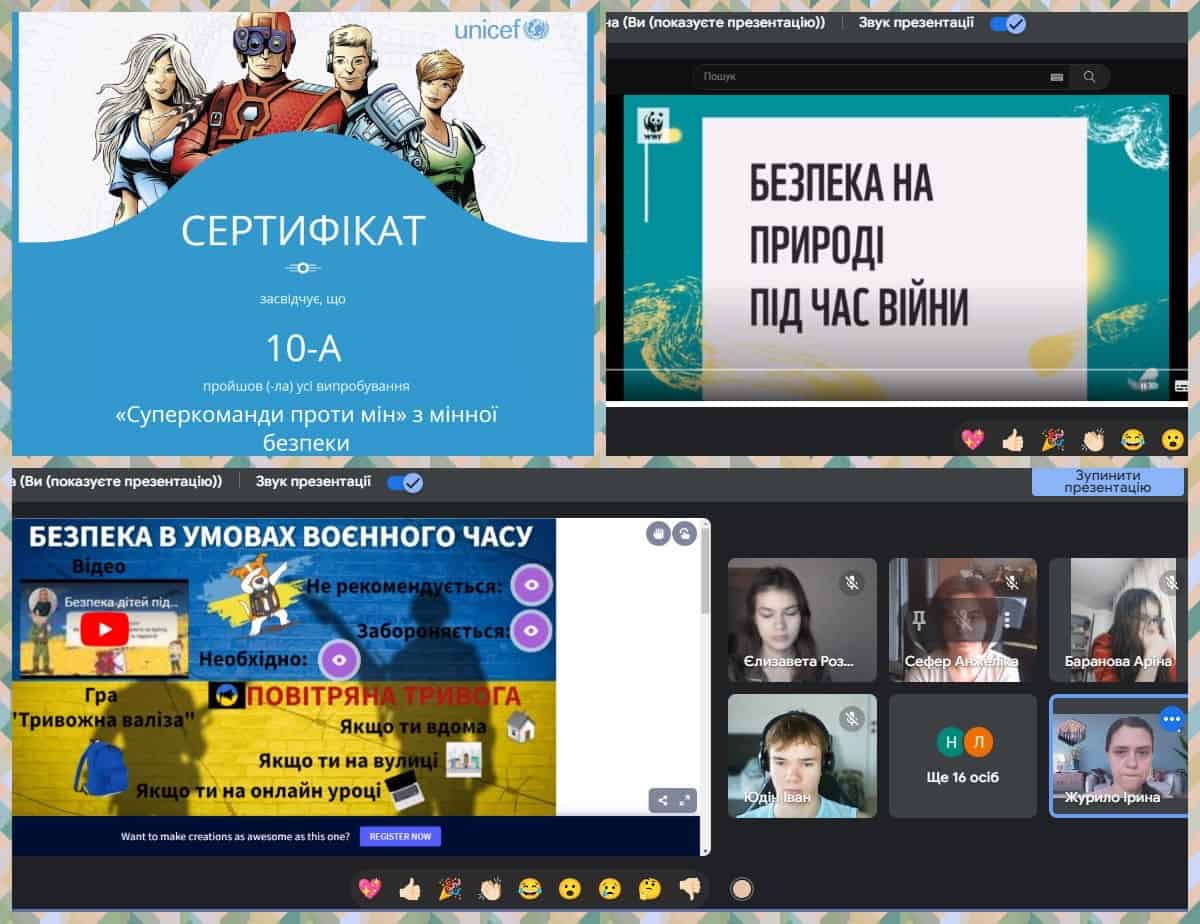The image size is (1200, 924).
Task: Click laptop icon beside Якщо ти на онлайн уроці
Action: pos(405,790)
